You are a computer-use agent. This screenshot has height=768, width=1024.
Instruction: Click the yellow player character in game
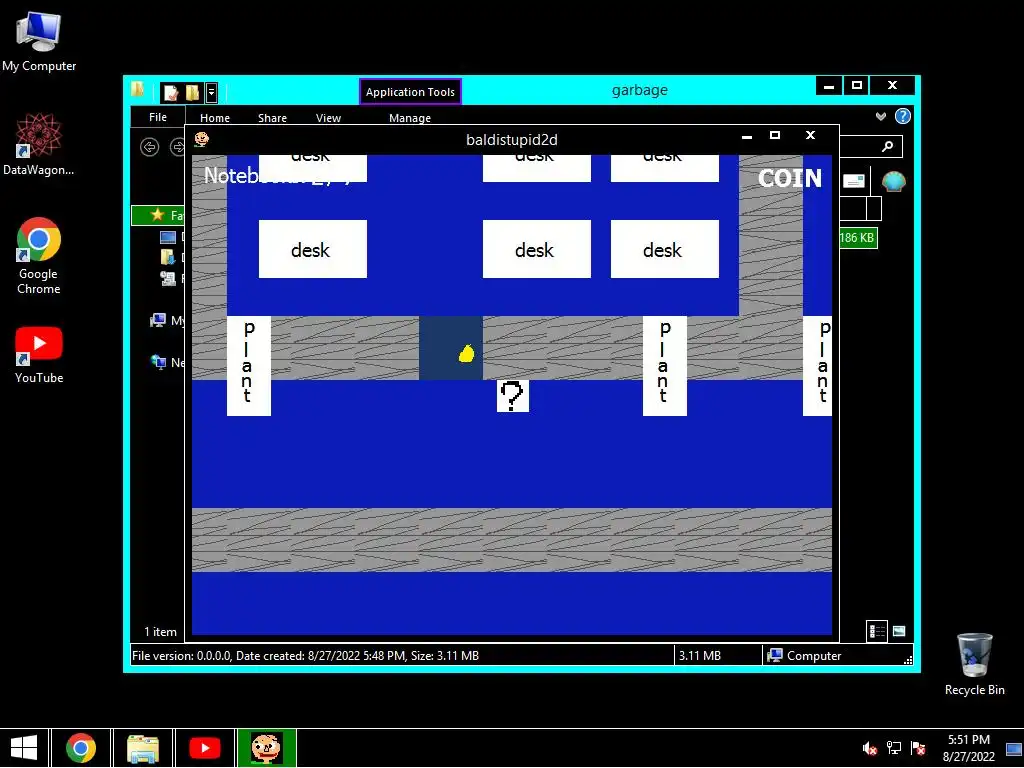pos(466,353)
